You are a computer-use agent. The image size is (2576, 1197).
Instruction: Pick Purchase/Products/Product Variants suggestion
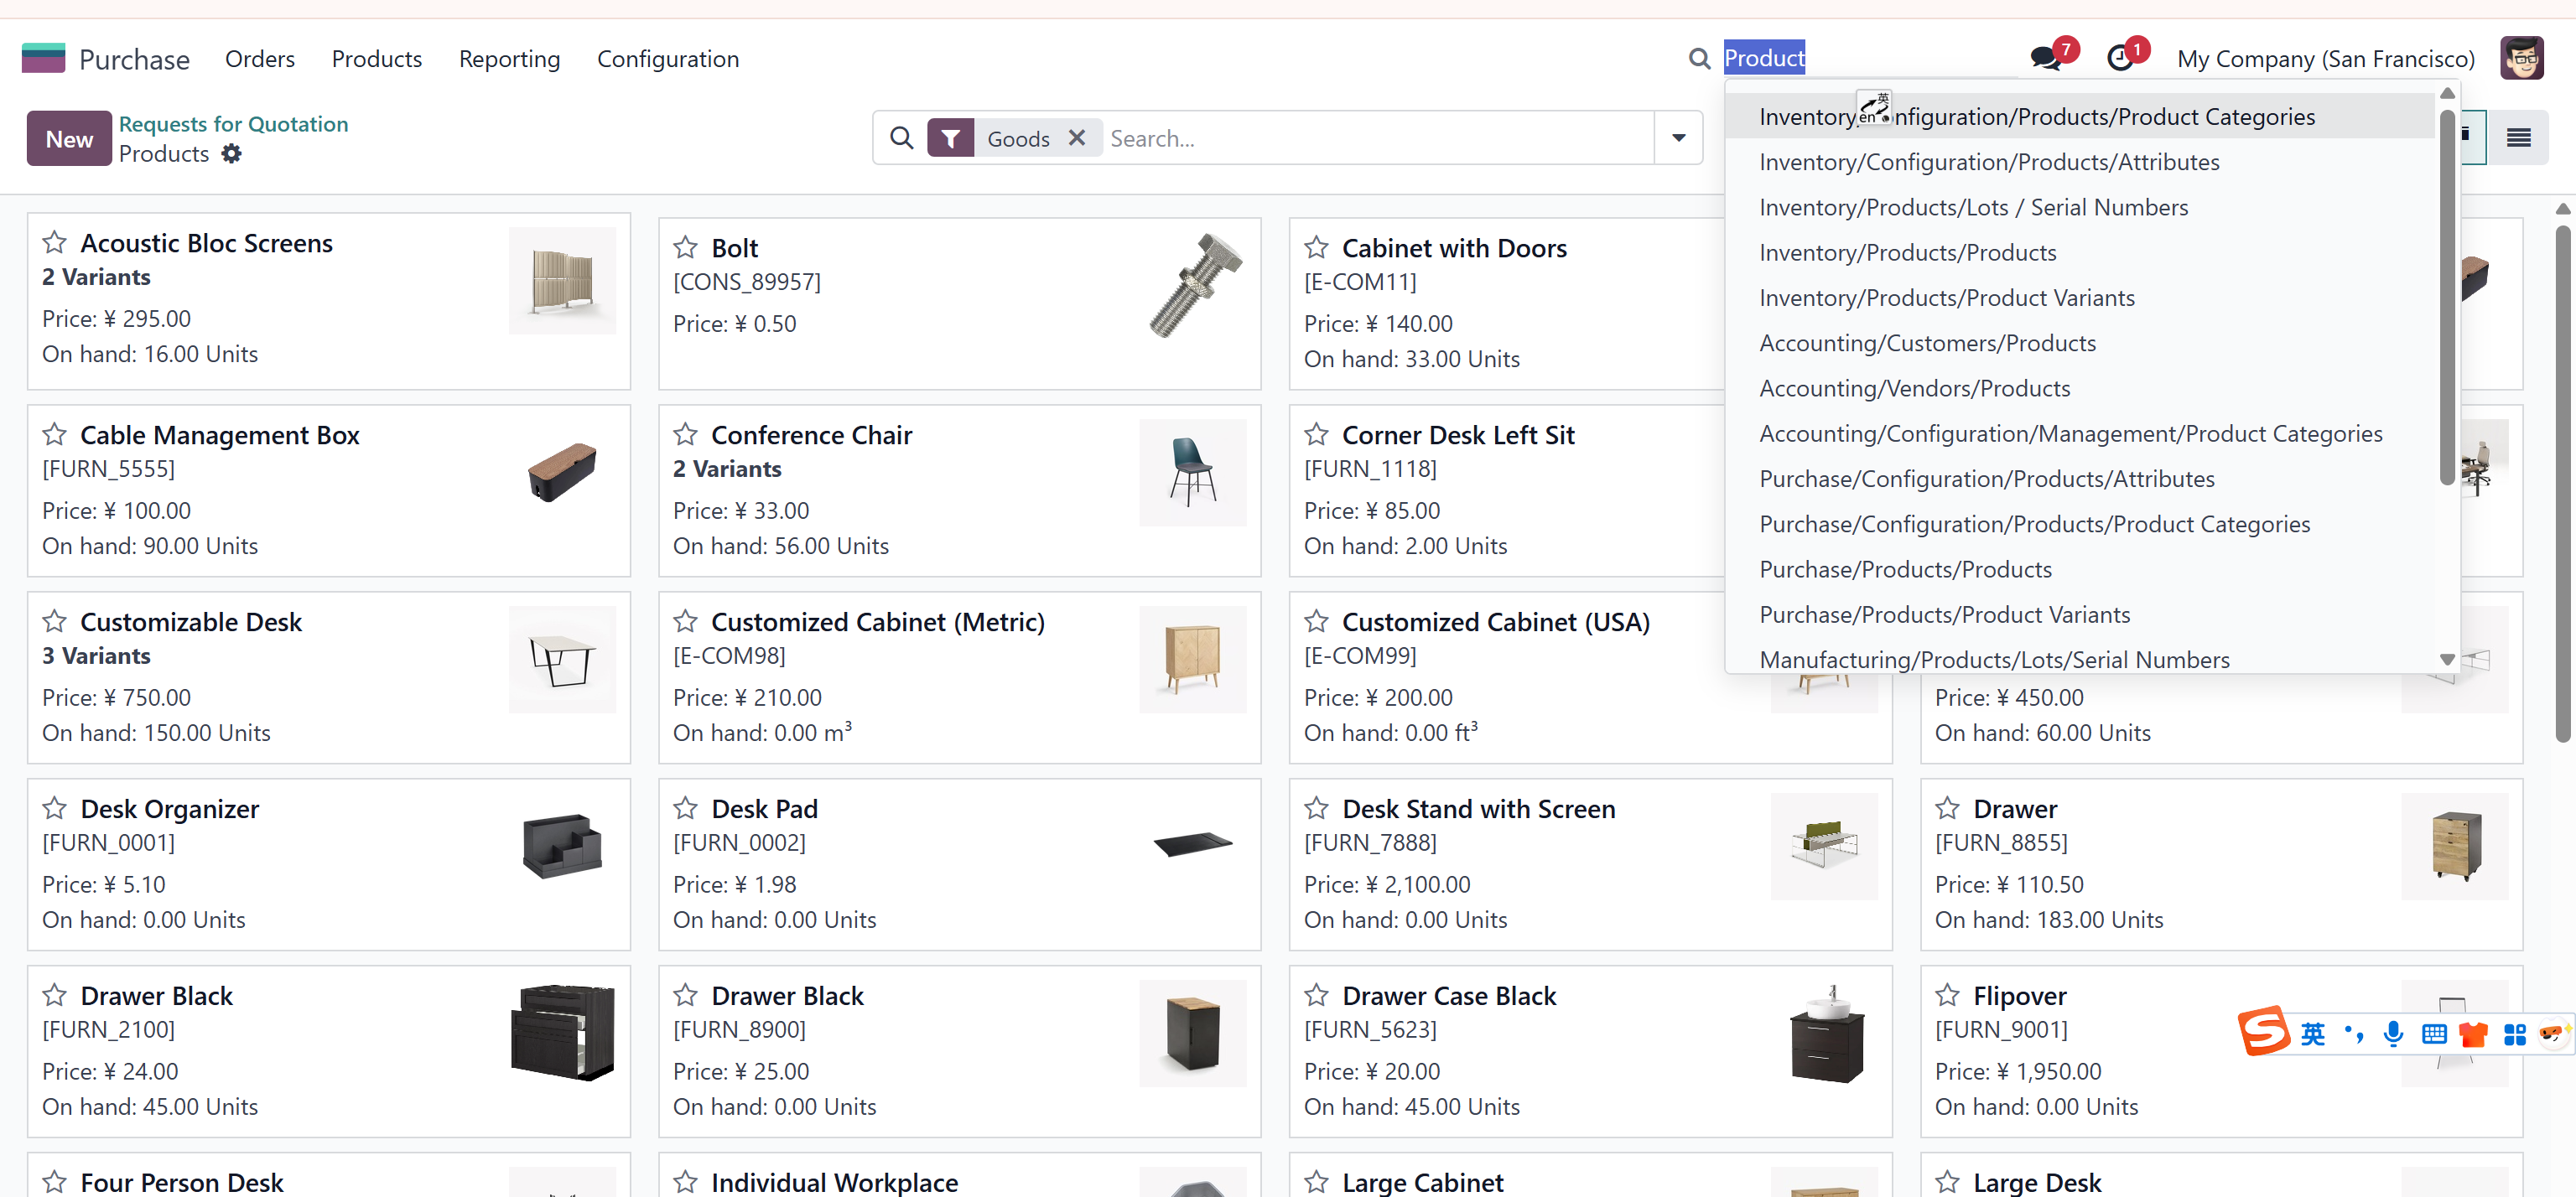click(2080, 615)
